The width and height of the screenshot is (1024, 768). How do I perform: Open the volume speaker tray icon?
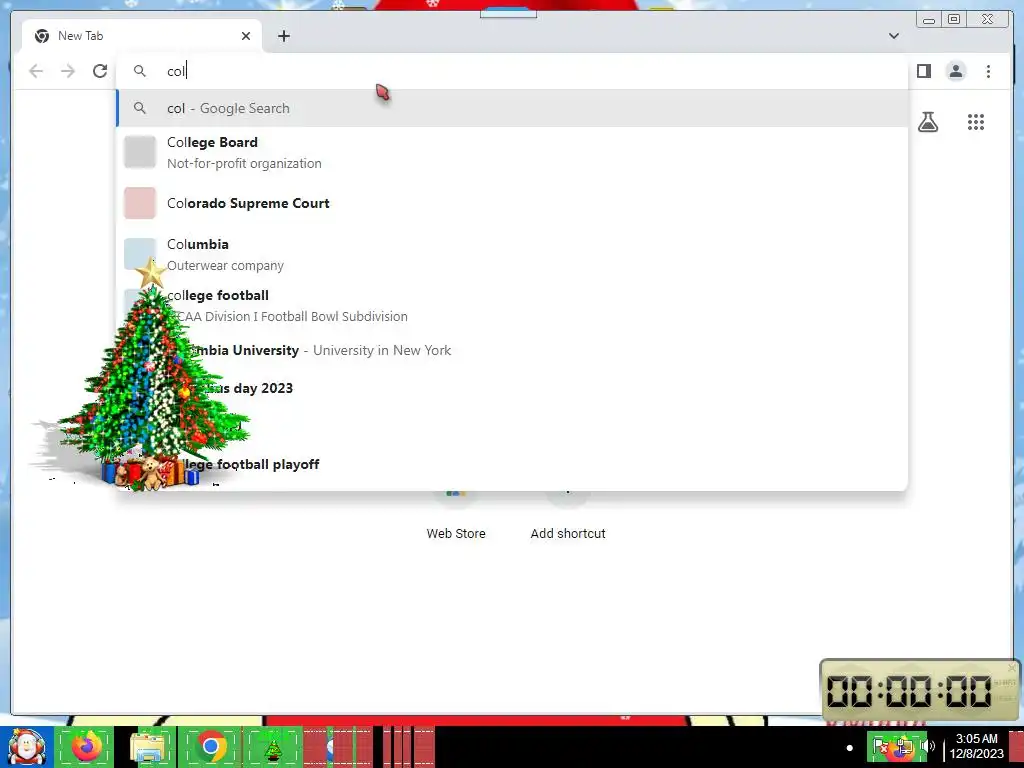927,746
